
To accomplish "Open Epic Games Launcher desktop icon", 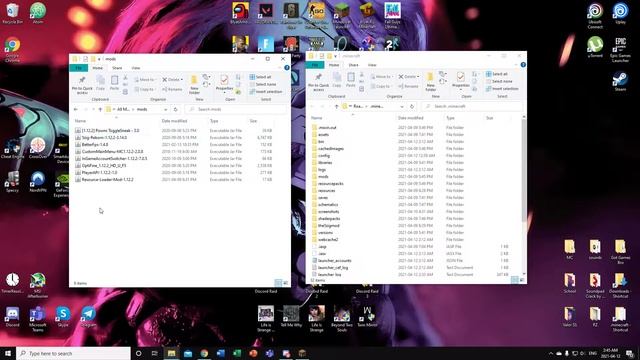I will pos(620,50).
